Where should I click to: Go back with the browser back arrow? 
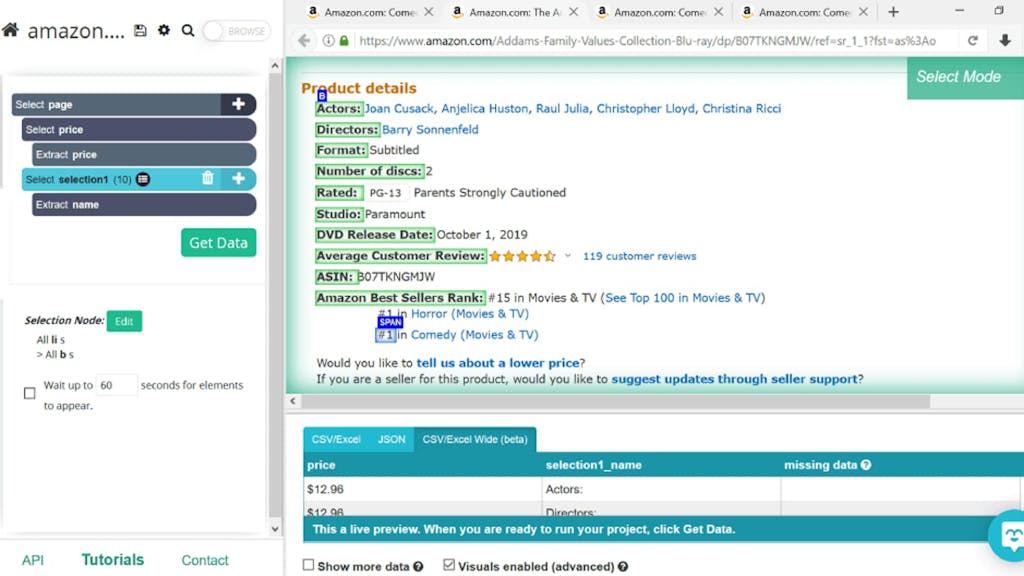[x=304, y=40]
